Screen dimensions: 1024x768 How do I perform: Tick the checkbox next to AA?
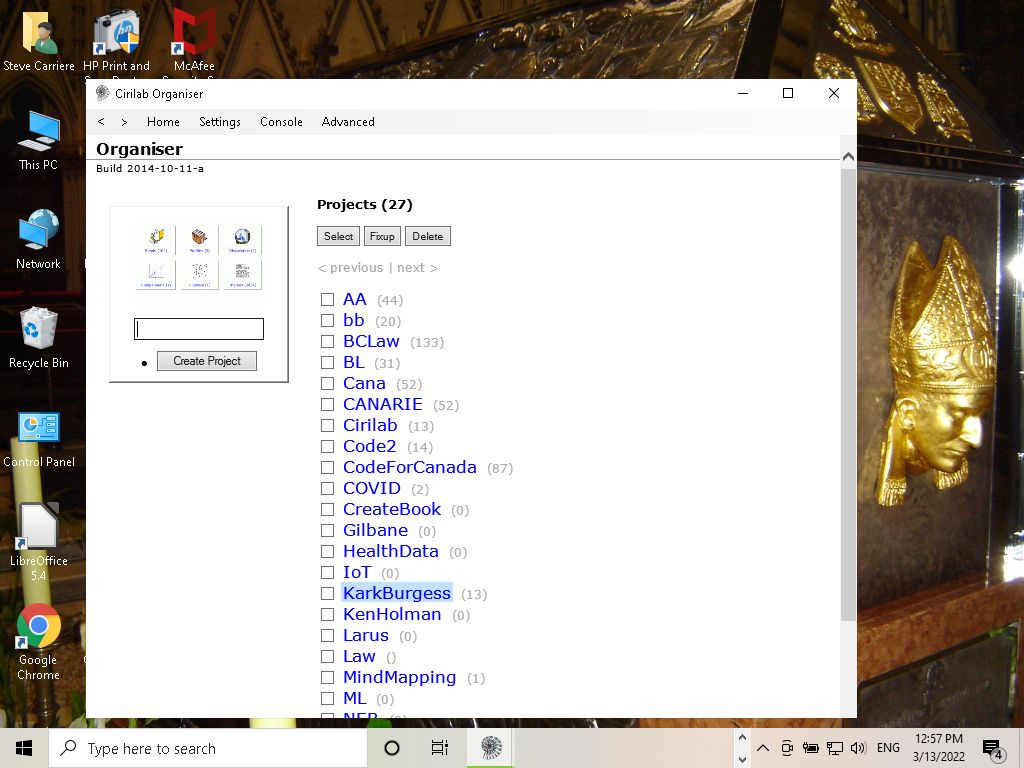pyautogui.click(x=327, y=300)
